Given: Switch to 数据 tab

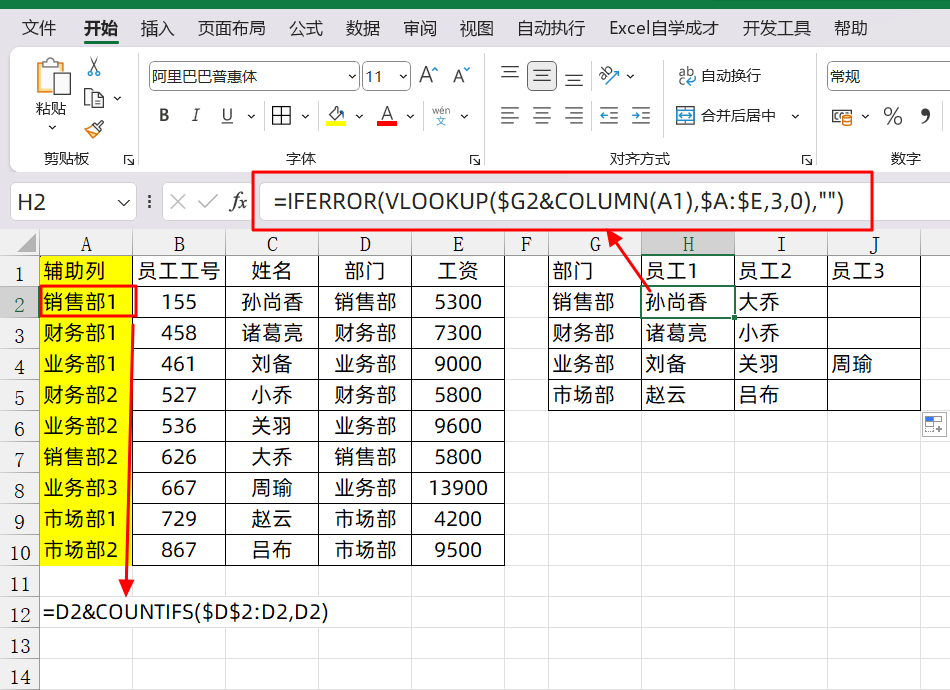Looking at the screenshot, I should (363, 28).
